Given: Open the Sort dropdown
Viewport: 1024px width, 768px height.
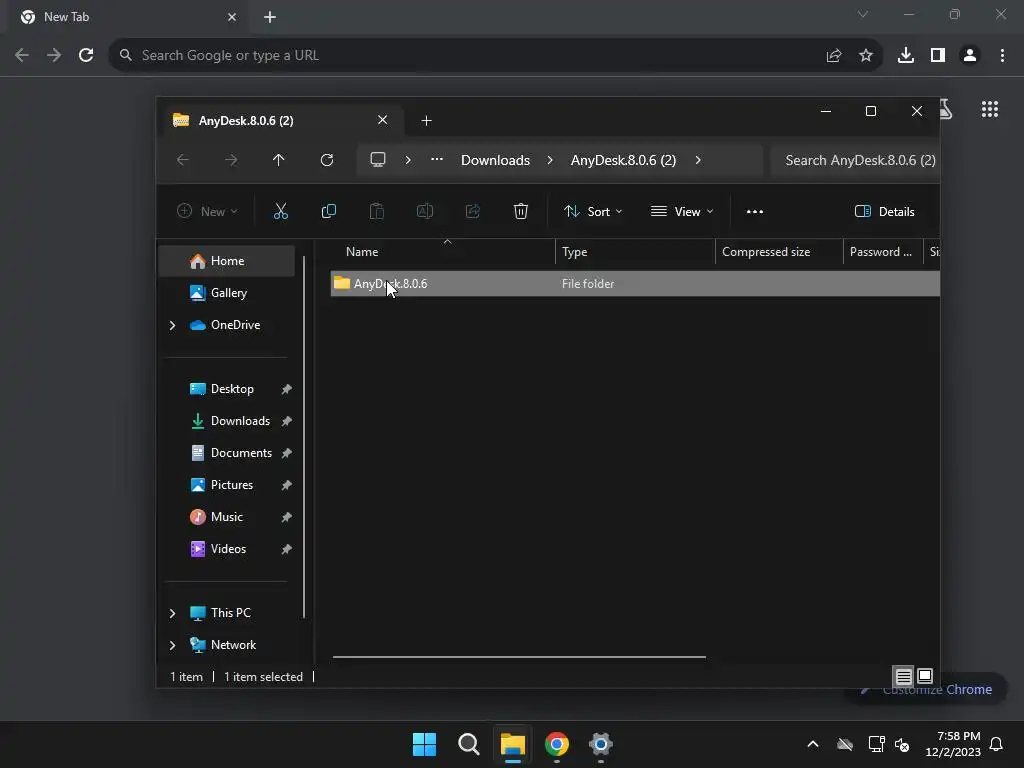Looking at the screenshot, I should coord(593,212).
